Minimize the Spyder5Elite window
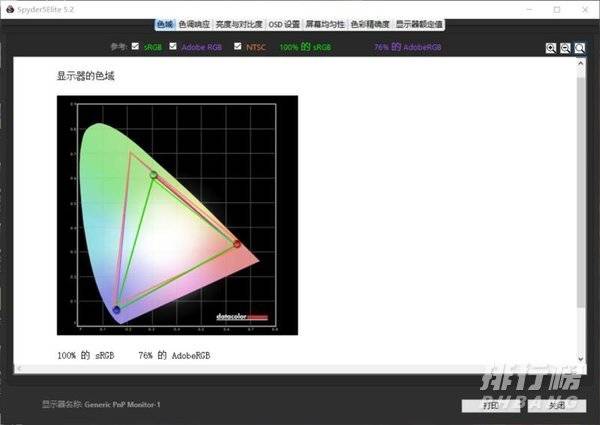 point(530,10)
